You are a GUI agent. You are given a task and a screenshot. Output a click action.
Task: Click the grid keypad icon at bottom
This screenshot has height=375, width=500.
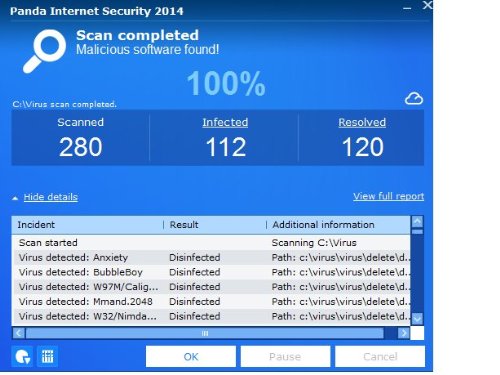coord(47,357)
